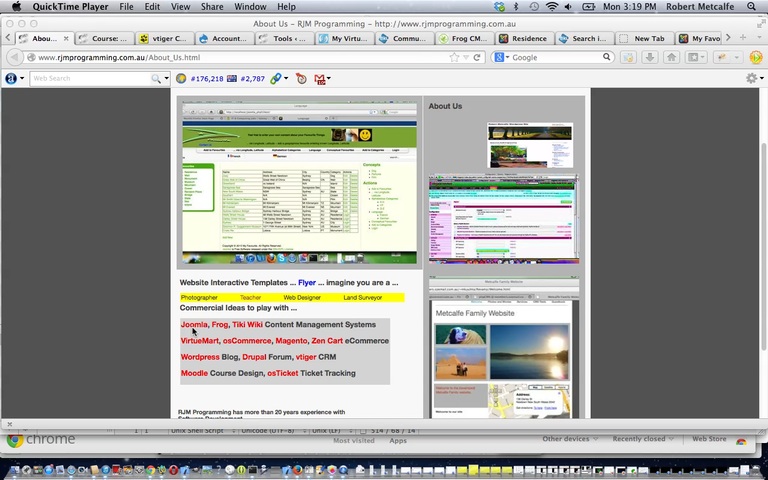The height and width of the screenshot is (480, 768).
Task: Switch to the Course tab
Action: pos(104,38)
